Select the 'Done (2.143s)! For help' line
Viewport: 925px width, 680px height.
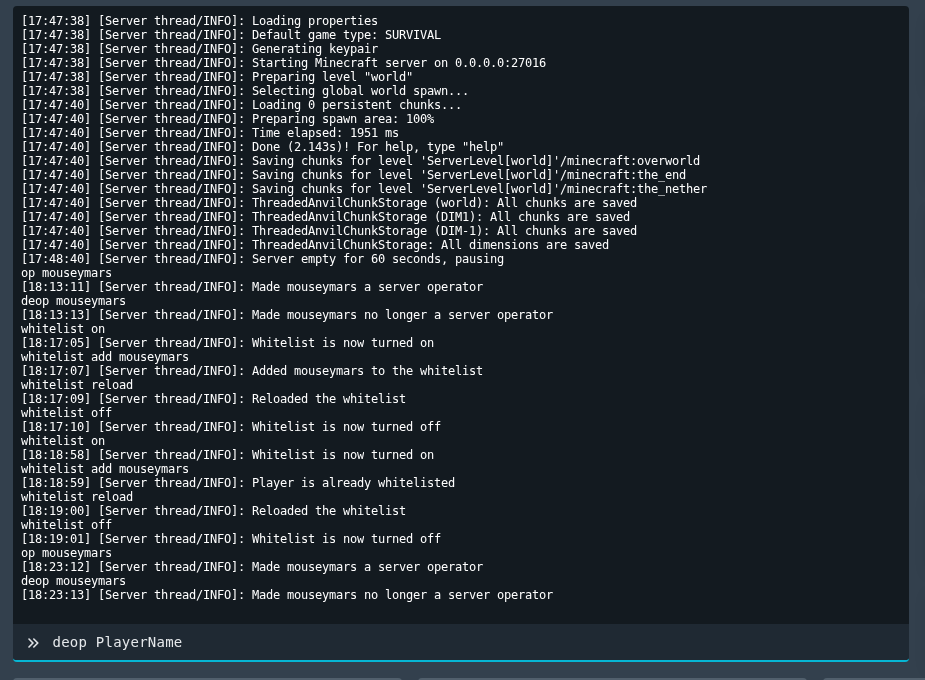(x=263, y=147)
